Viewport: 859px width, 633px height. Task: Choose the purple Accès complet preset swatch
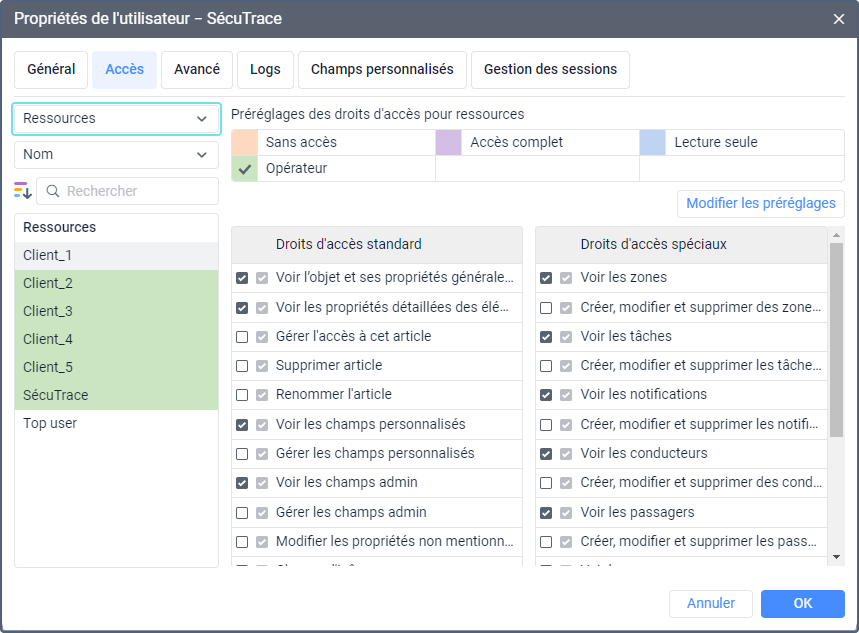pyautogui.click(x=449, y=143)
